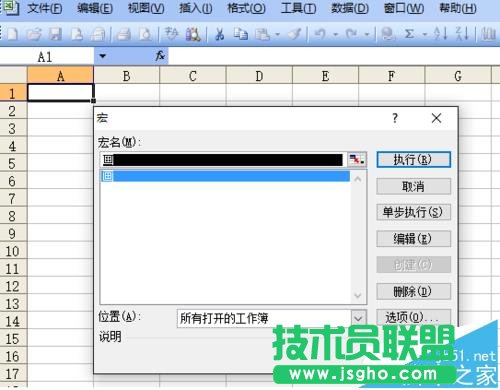Open the Undo history dropdown arrow

point(336,34)
